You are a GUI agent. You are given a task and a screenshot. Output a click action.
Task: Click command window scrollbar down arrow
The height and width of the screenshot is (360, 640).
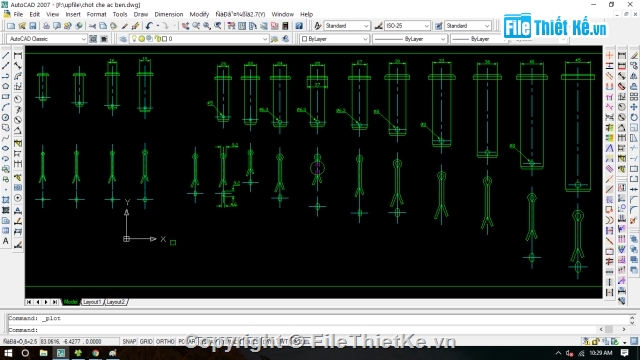tap(632, 322)
